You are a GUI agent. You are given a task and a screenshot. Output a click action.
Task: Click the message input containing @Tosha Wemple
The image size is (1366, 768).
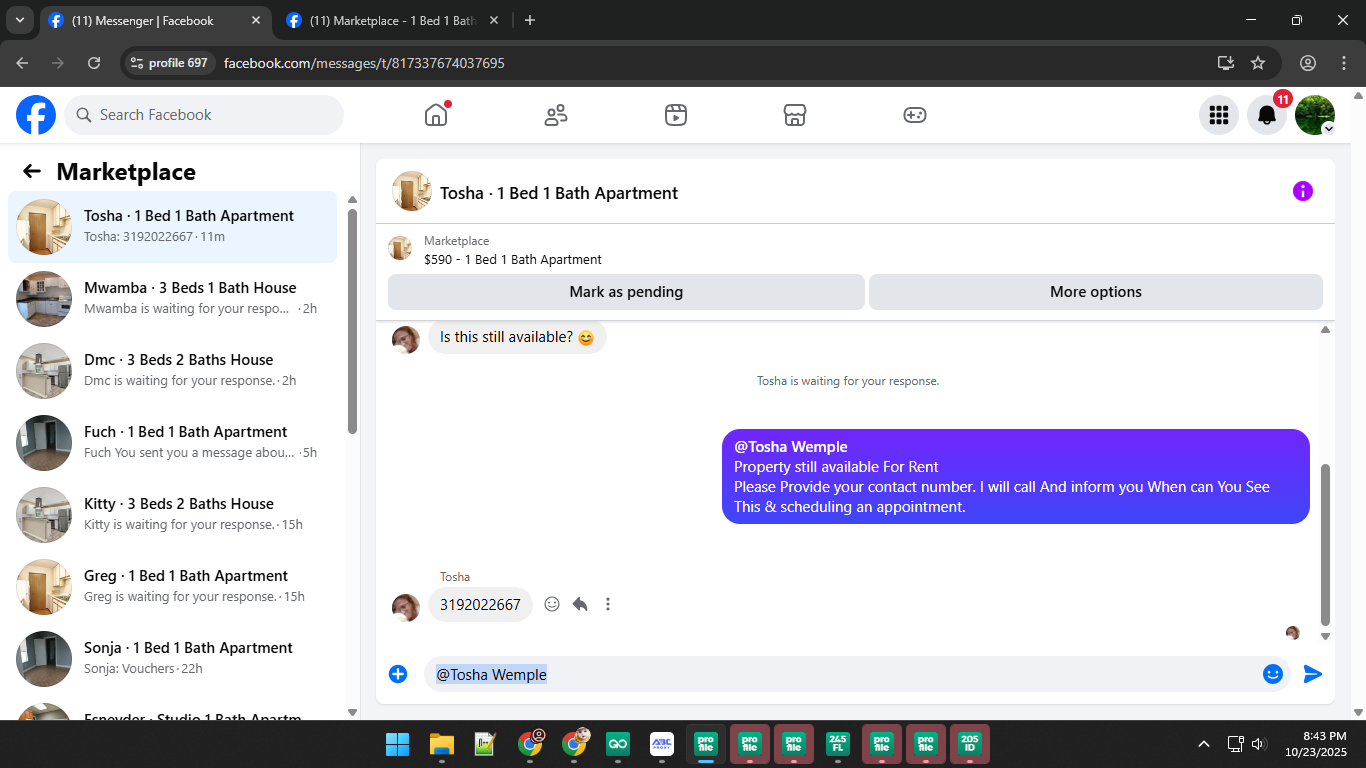point(840,674)
